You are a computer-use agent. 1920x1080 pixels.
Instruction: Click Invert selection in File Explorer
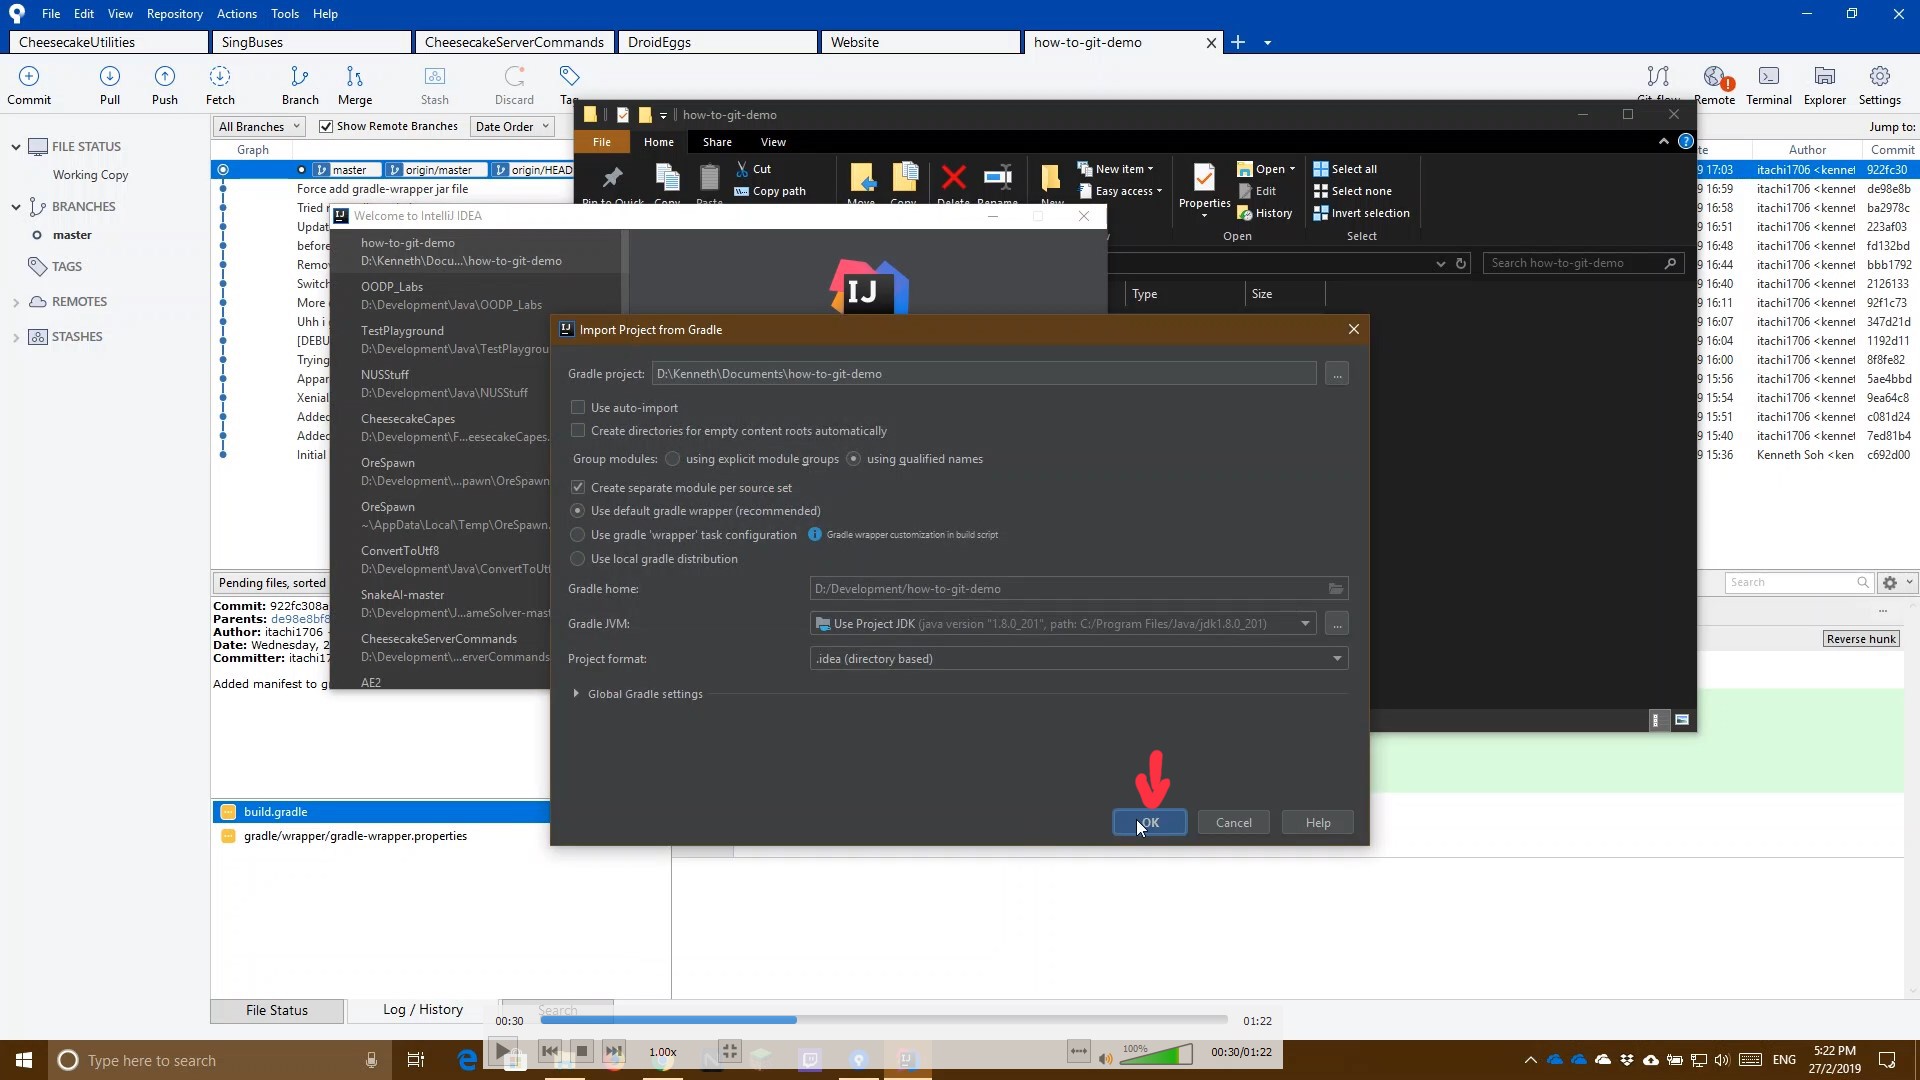(x=1361, y=213)
